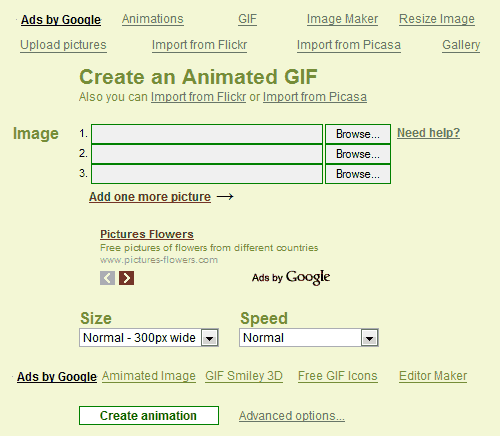The width and height of the screenshot is (500, 436).
Task: Open the Free GIF Icons ad link
Action: click(x=338, y=376)
